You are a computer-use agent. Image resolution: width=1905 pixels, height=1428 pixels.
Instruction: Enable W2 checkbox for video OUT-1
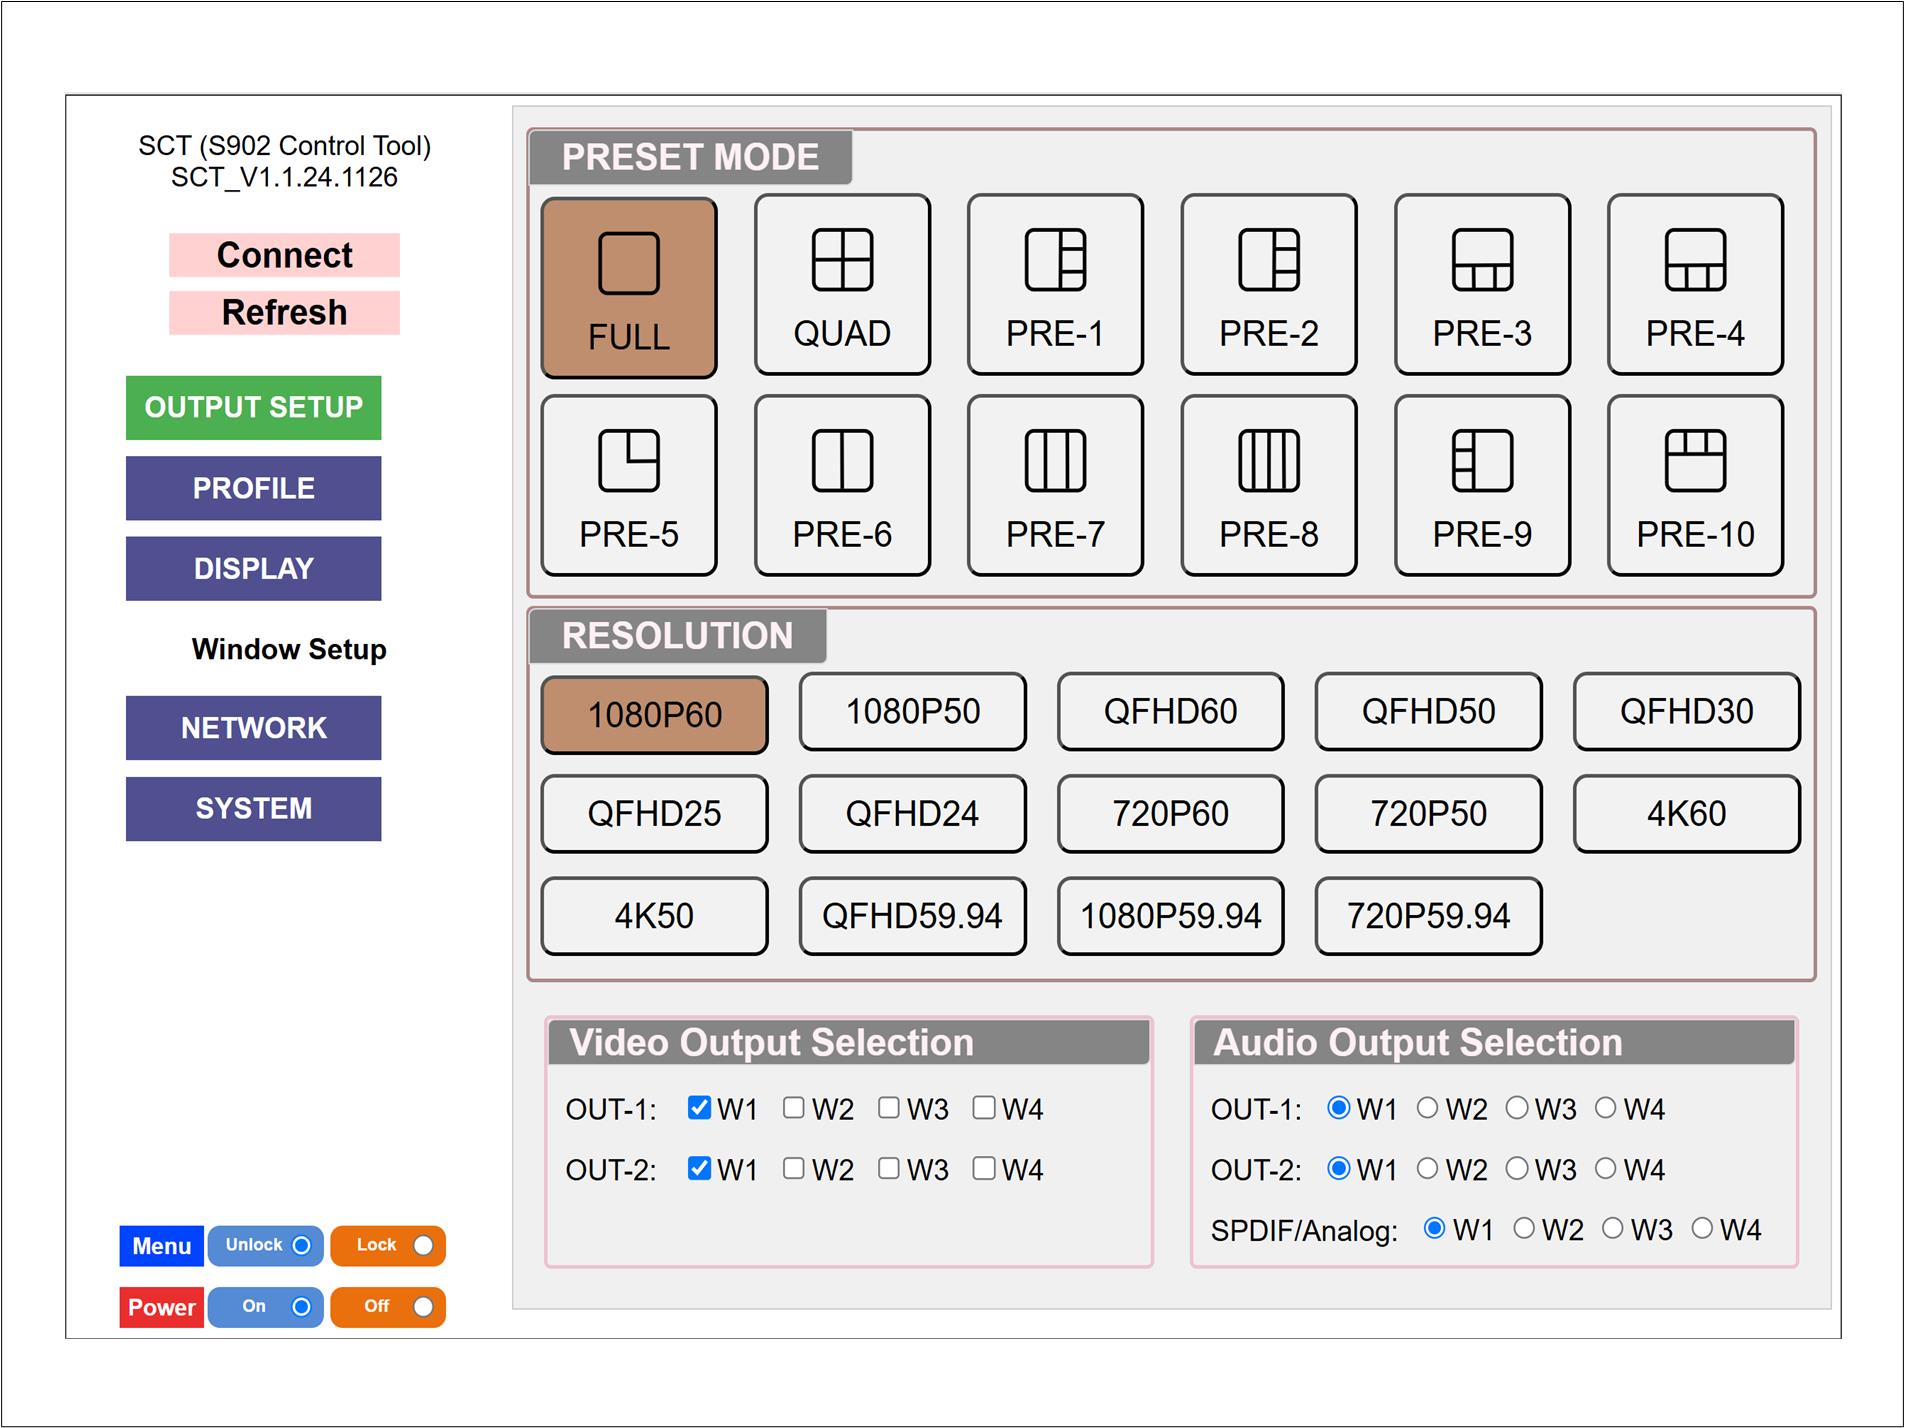click(x=794, y=1108)
